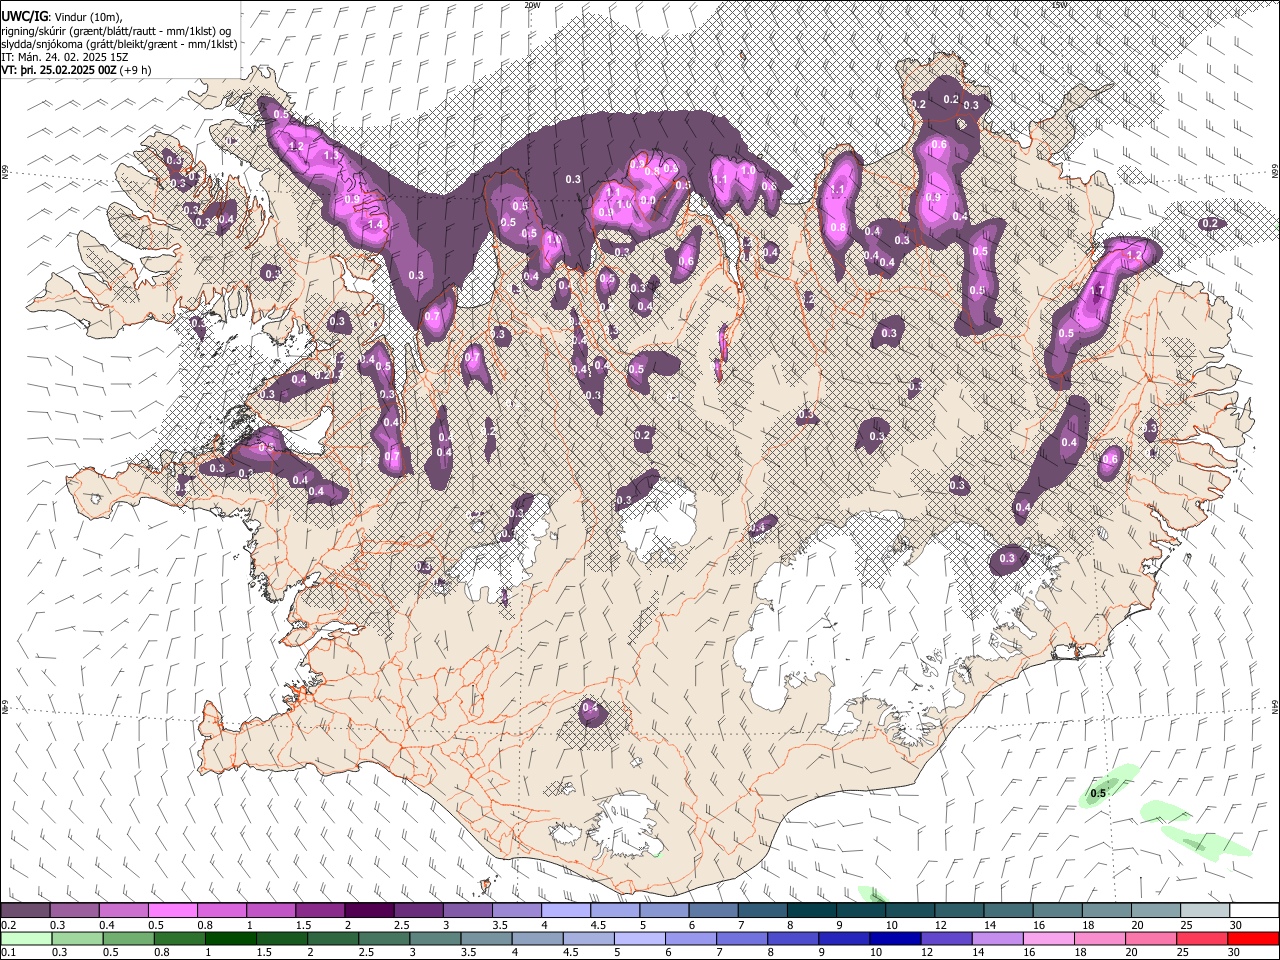Click the '18' label in the upper legend row

tap(1088, 925)
